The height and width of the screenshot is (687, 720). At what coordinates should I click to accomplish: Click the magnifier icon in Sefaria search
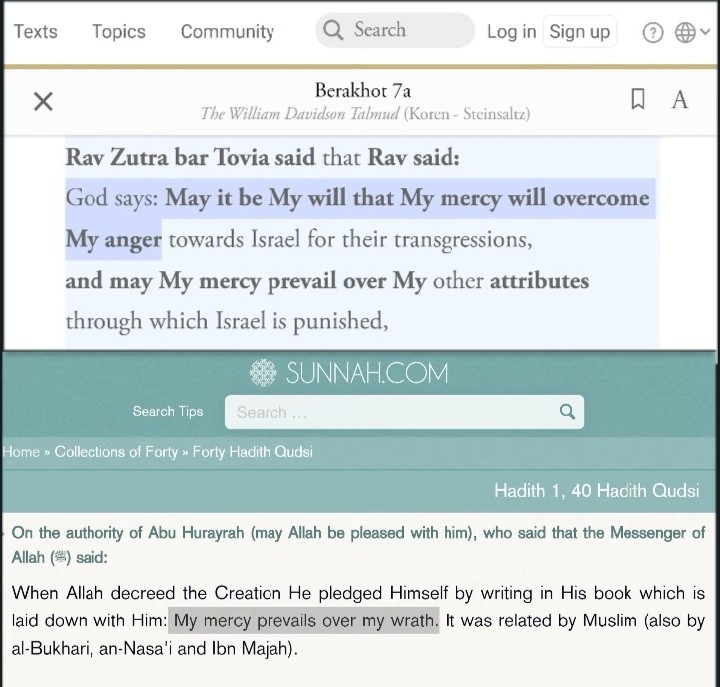[332, 30]
